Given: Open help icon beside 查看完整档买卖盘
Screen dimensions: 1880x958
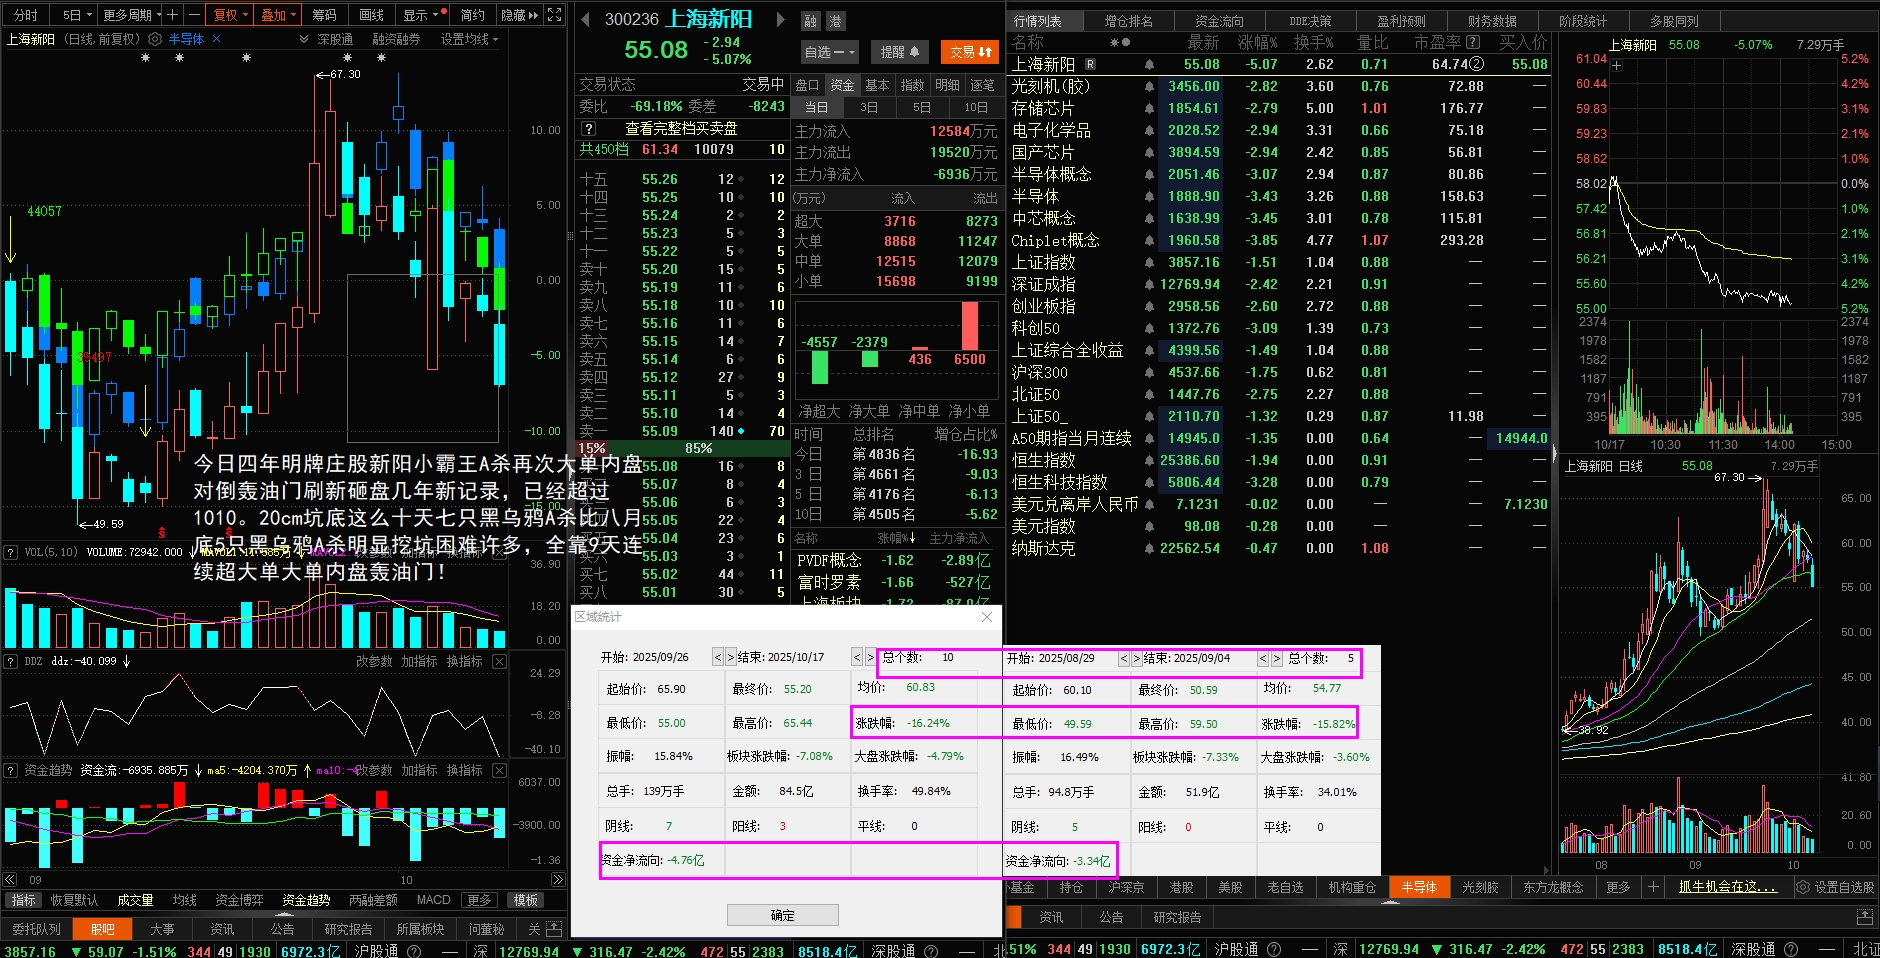Looking at the screenshot, I should (x=589, y=128).
